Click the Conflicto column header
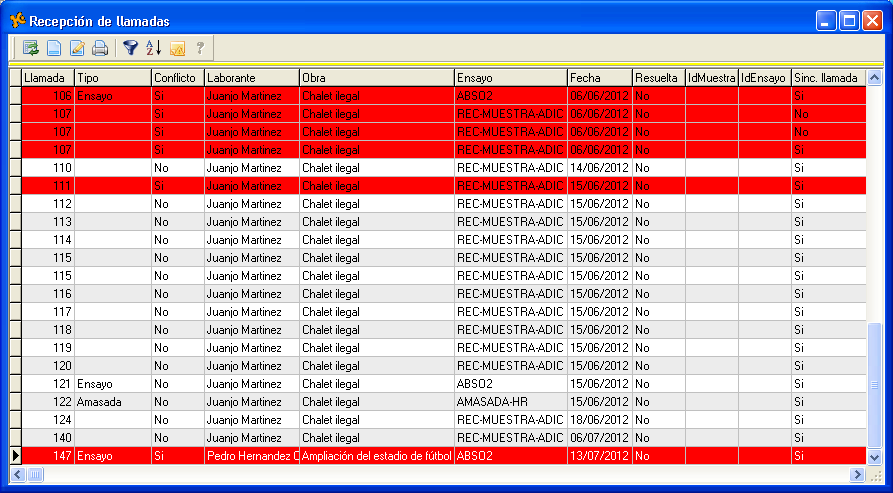 177,78
